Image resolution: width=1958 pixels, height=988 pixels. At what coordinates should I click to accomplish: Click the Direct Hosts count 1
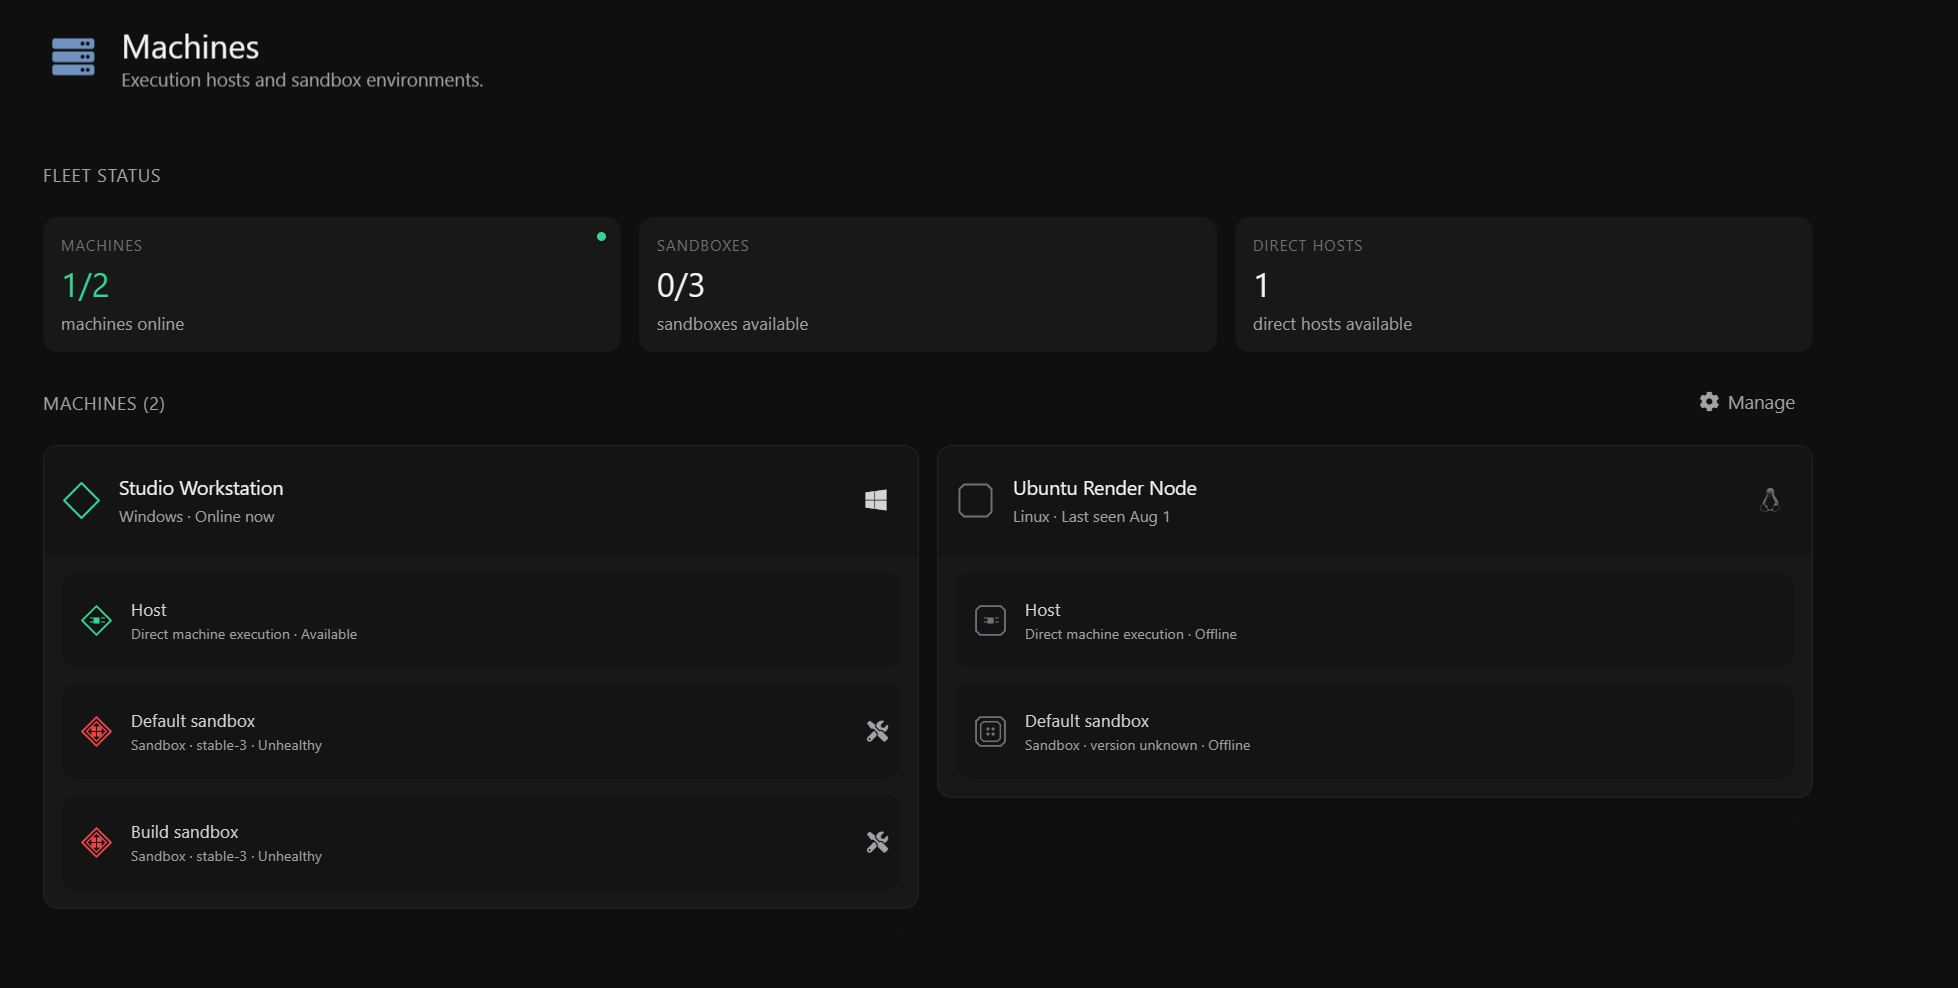click(x=1262, y=286)
